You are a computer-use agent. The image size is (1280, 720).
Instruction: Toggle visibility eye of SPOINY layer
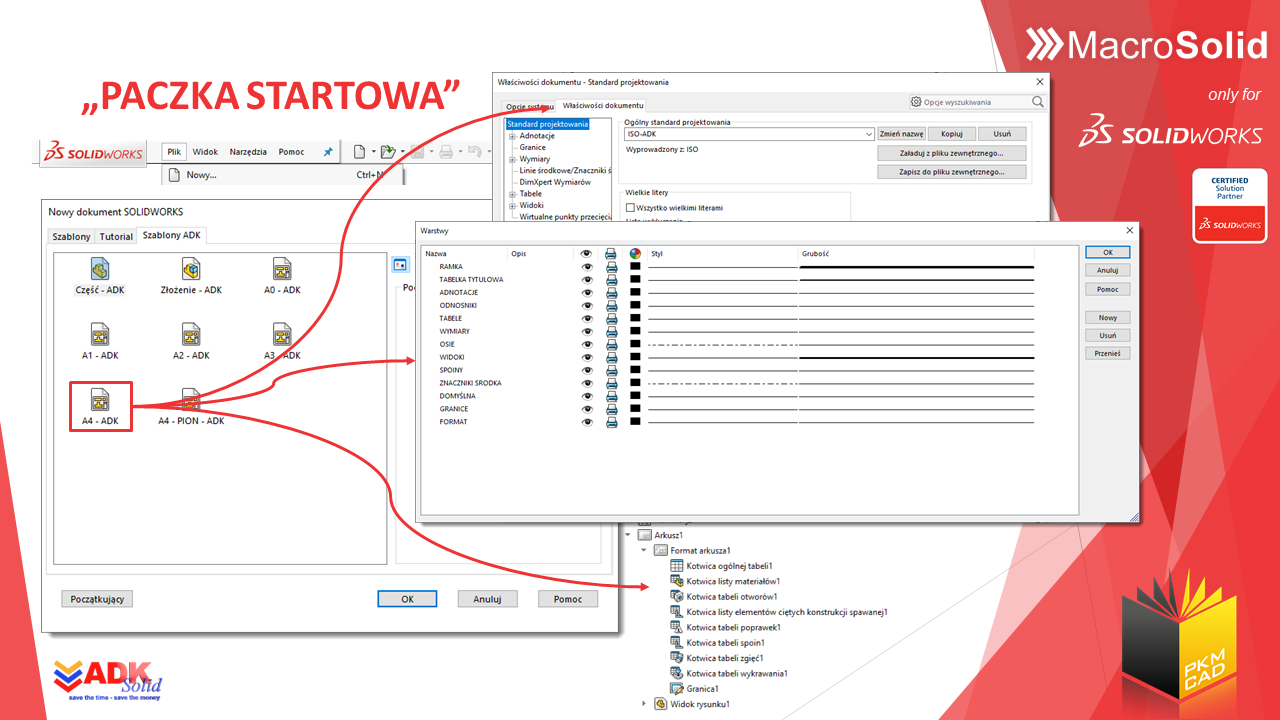(587, 370)
